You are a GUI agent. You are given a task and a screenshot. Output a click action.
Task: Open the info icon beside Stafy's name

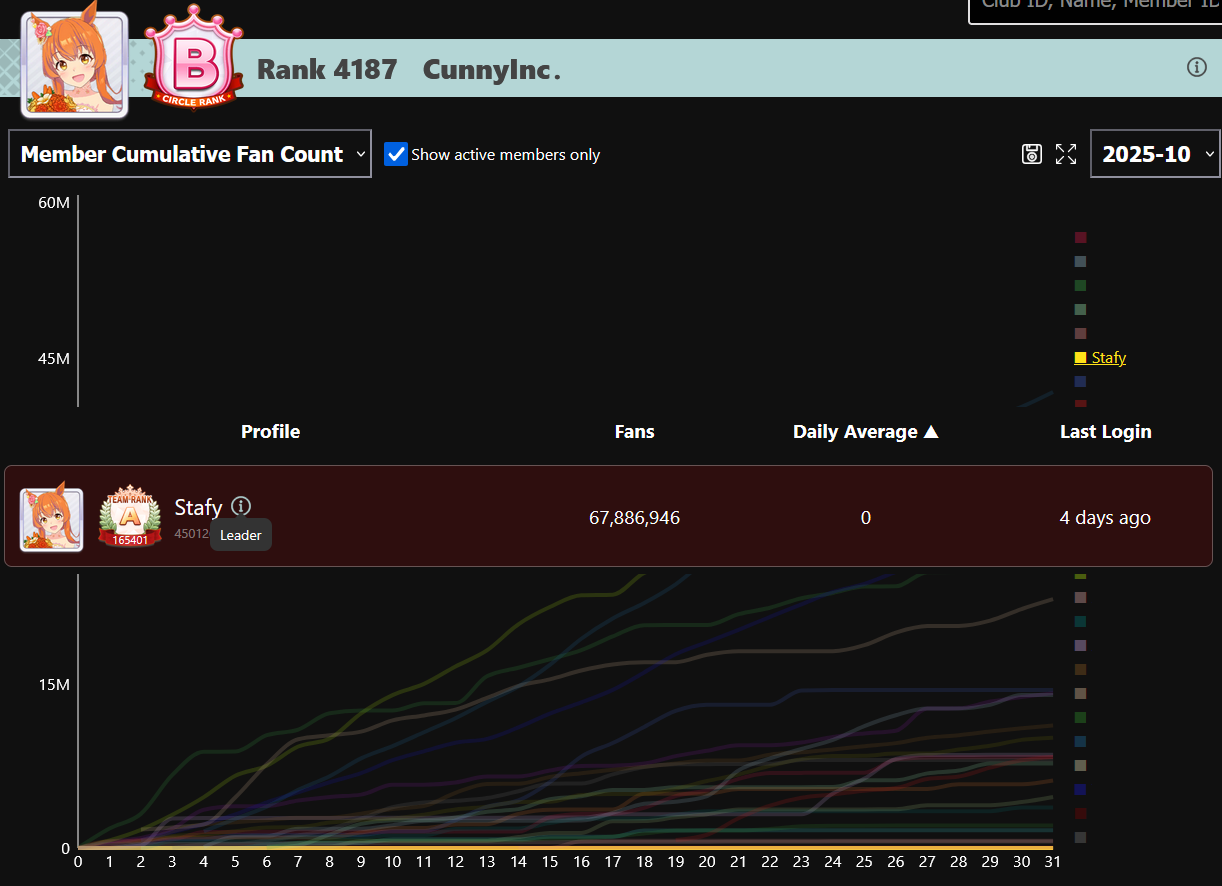pos(241,506)
